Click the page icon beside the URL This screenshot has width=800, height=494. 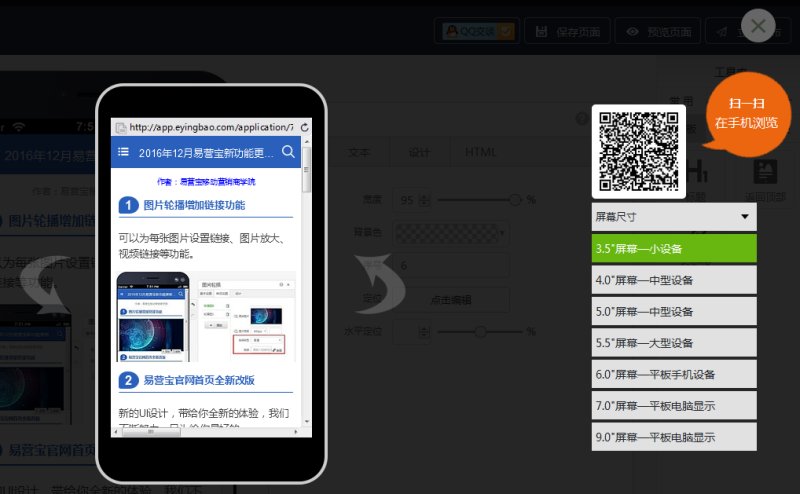pyautogui.click(x=120, y=127)
